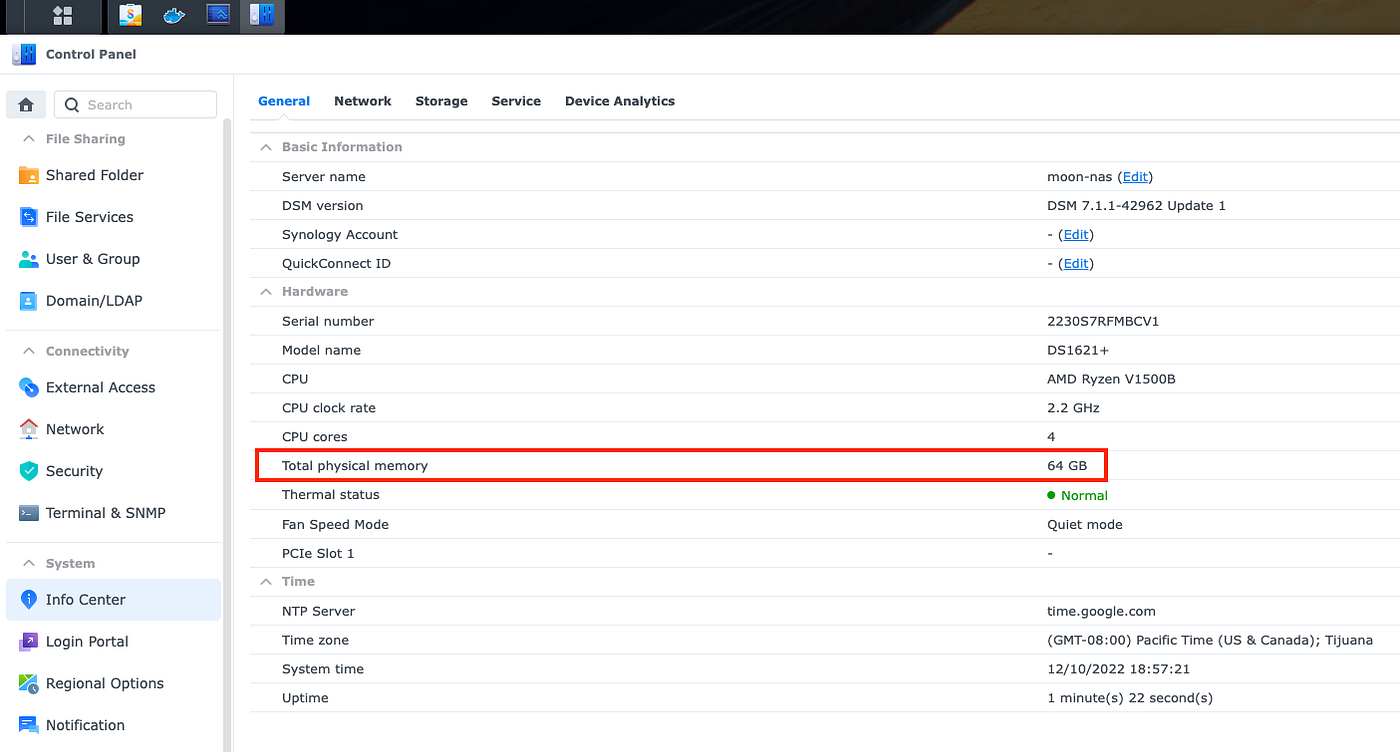Open Notification settings
The image size is (1400, 752).
pyautogui.click(x=113, y=726)
